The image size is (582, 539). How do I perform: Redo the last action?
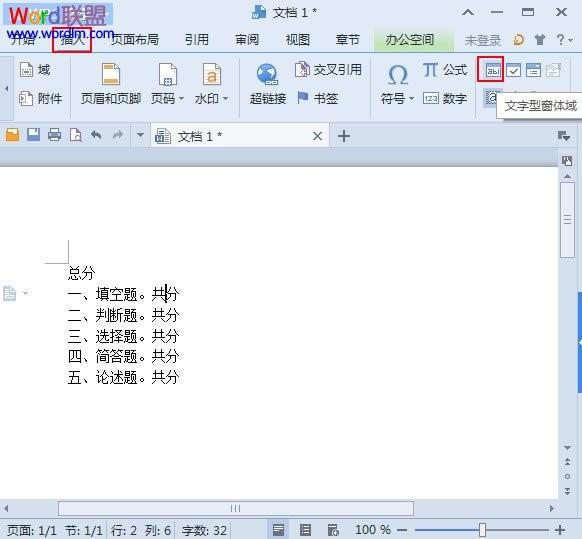(x=118, y=135)
